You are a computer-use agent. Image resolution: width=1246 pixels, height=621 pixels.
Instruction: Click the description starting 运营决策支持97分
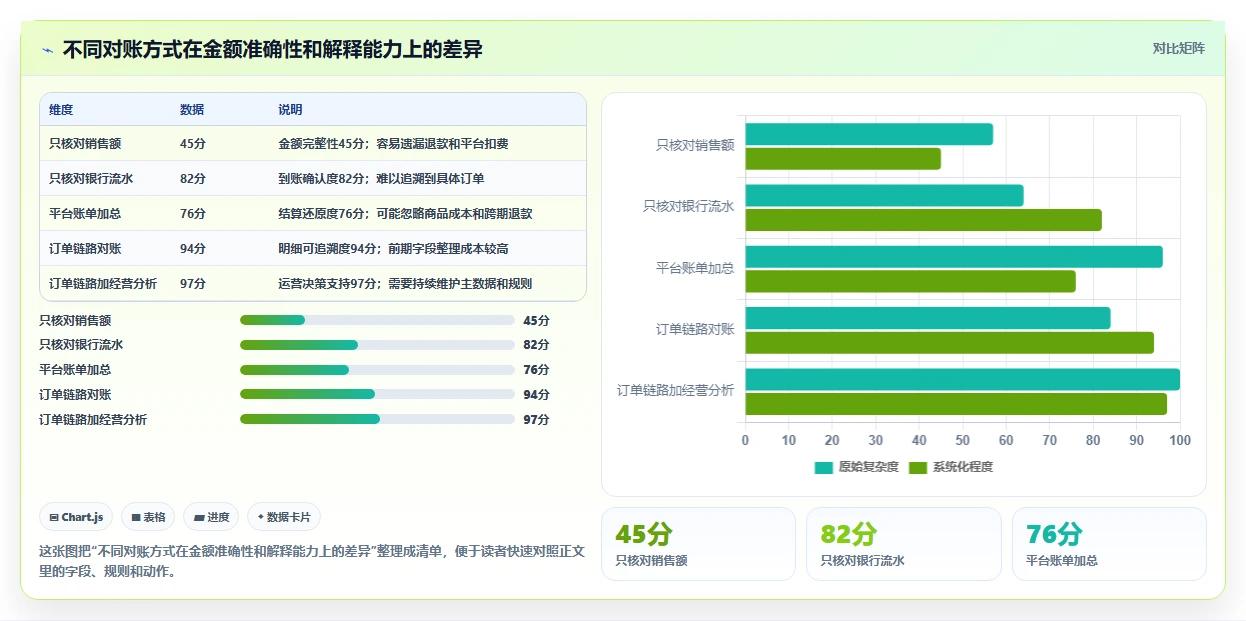[x=405, y=284]
